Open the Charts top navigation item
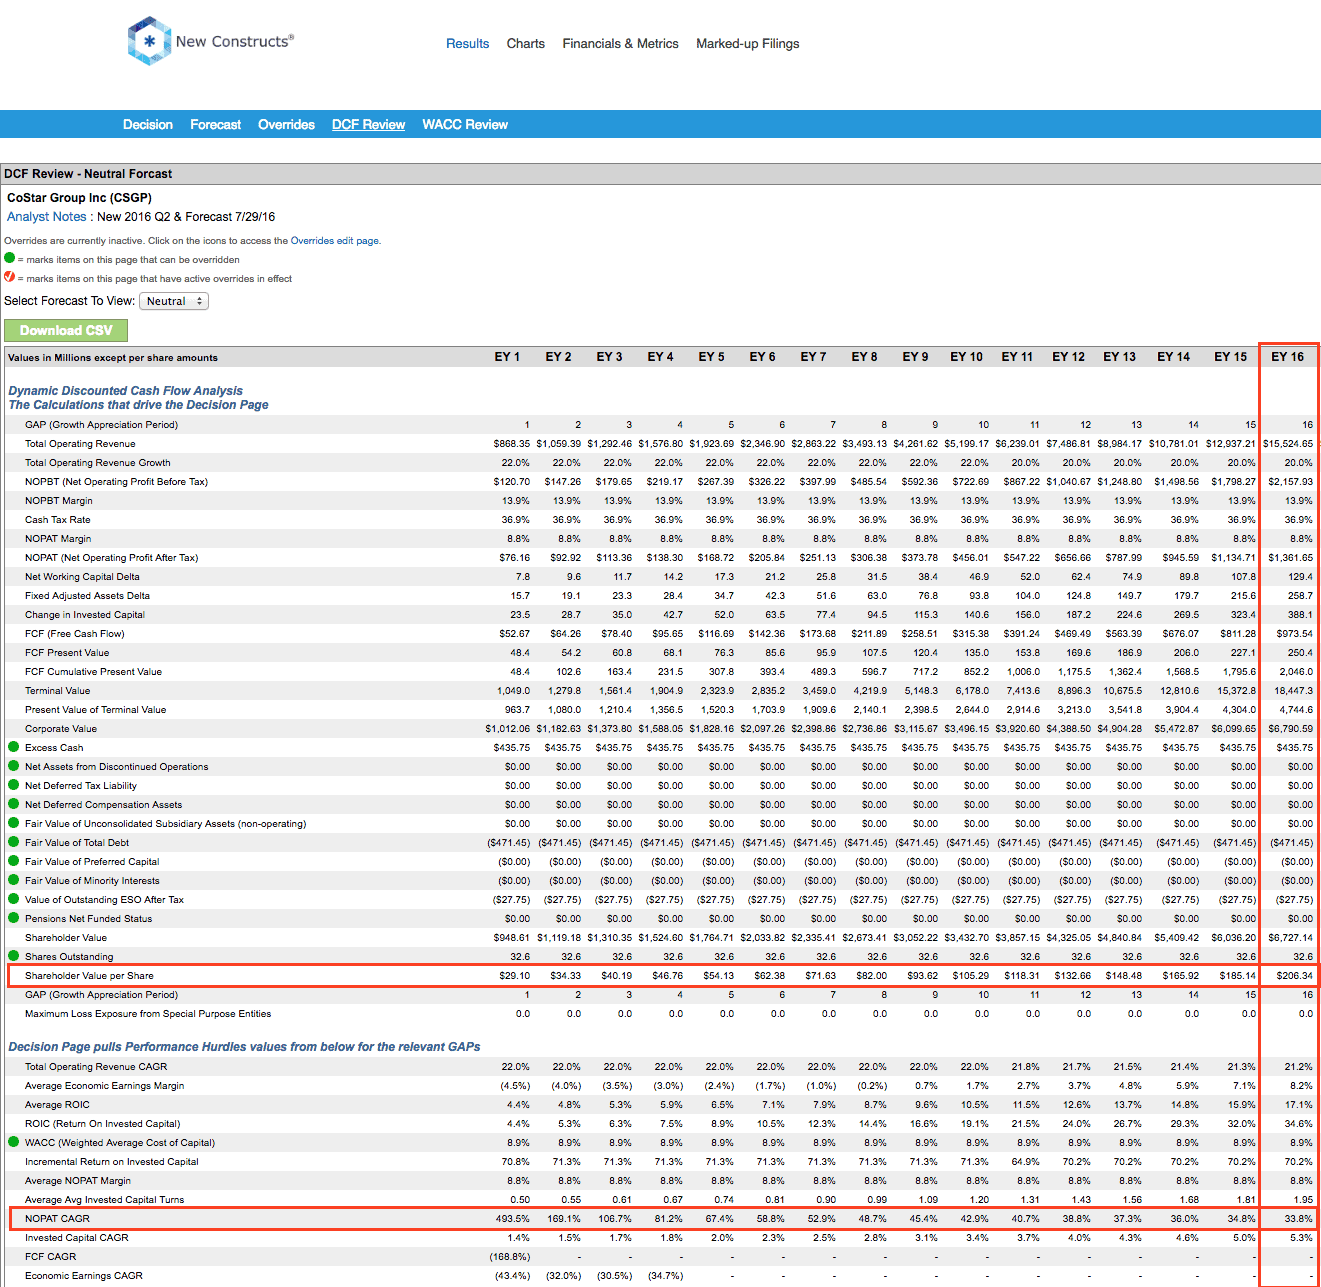Screen dimensions: 1321x1287 526,44
